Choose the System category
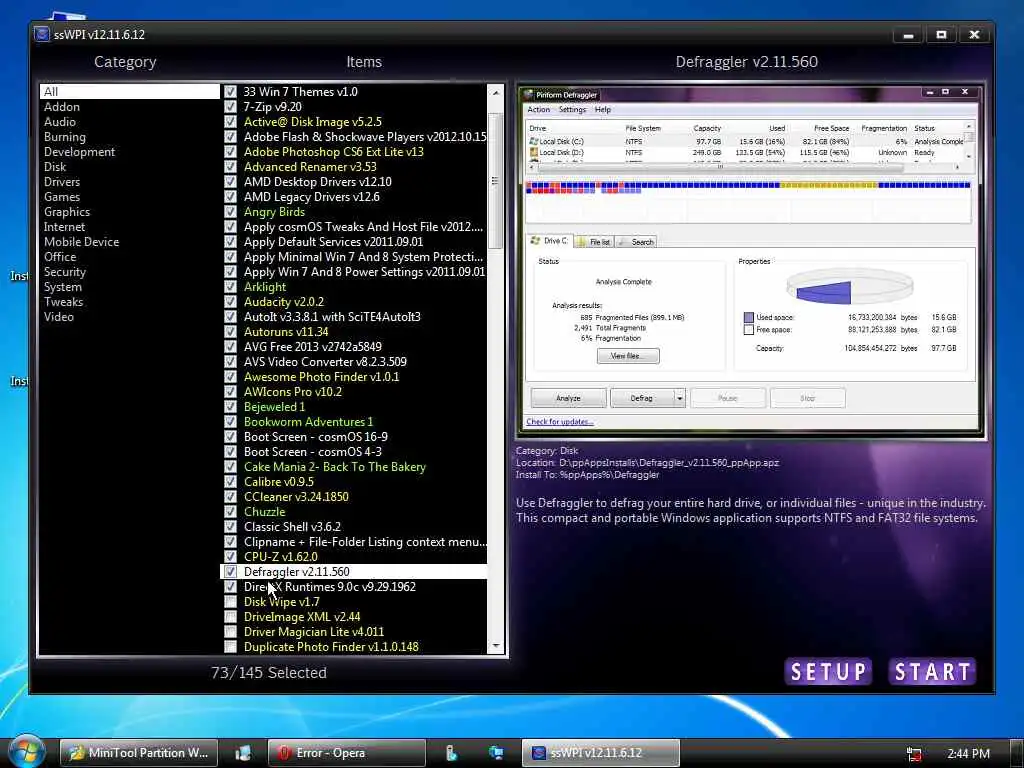 point(129,287)
